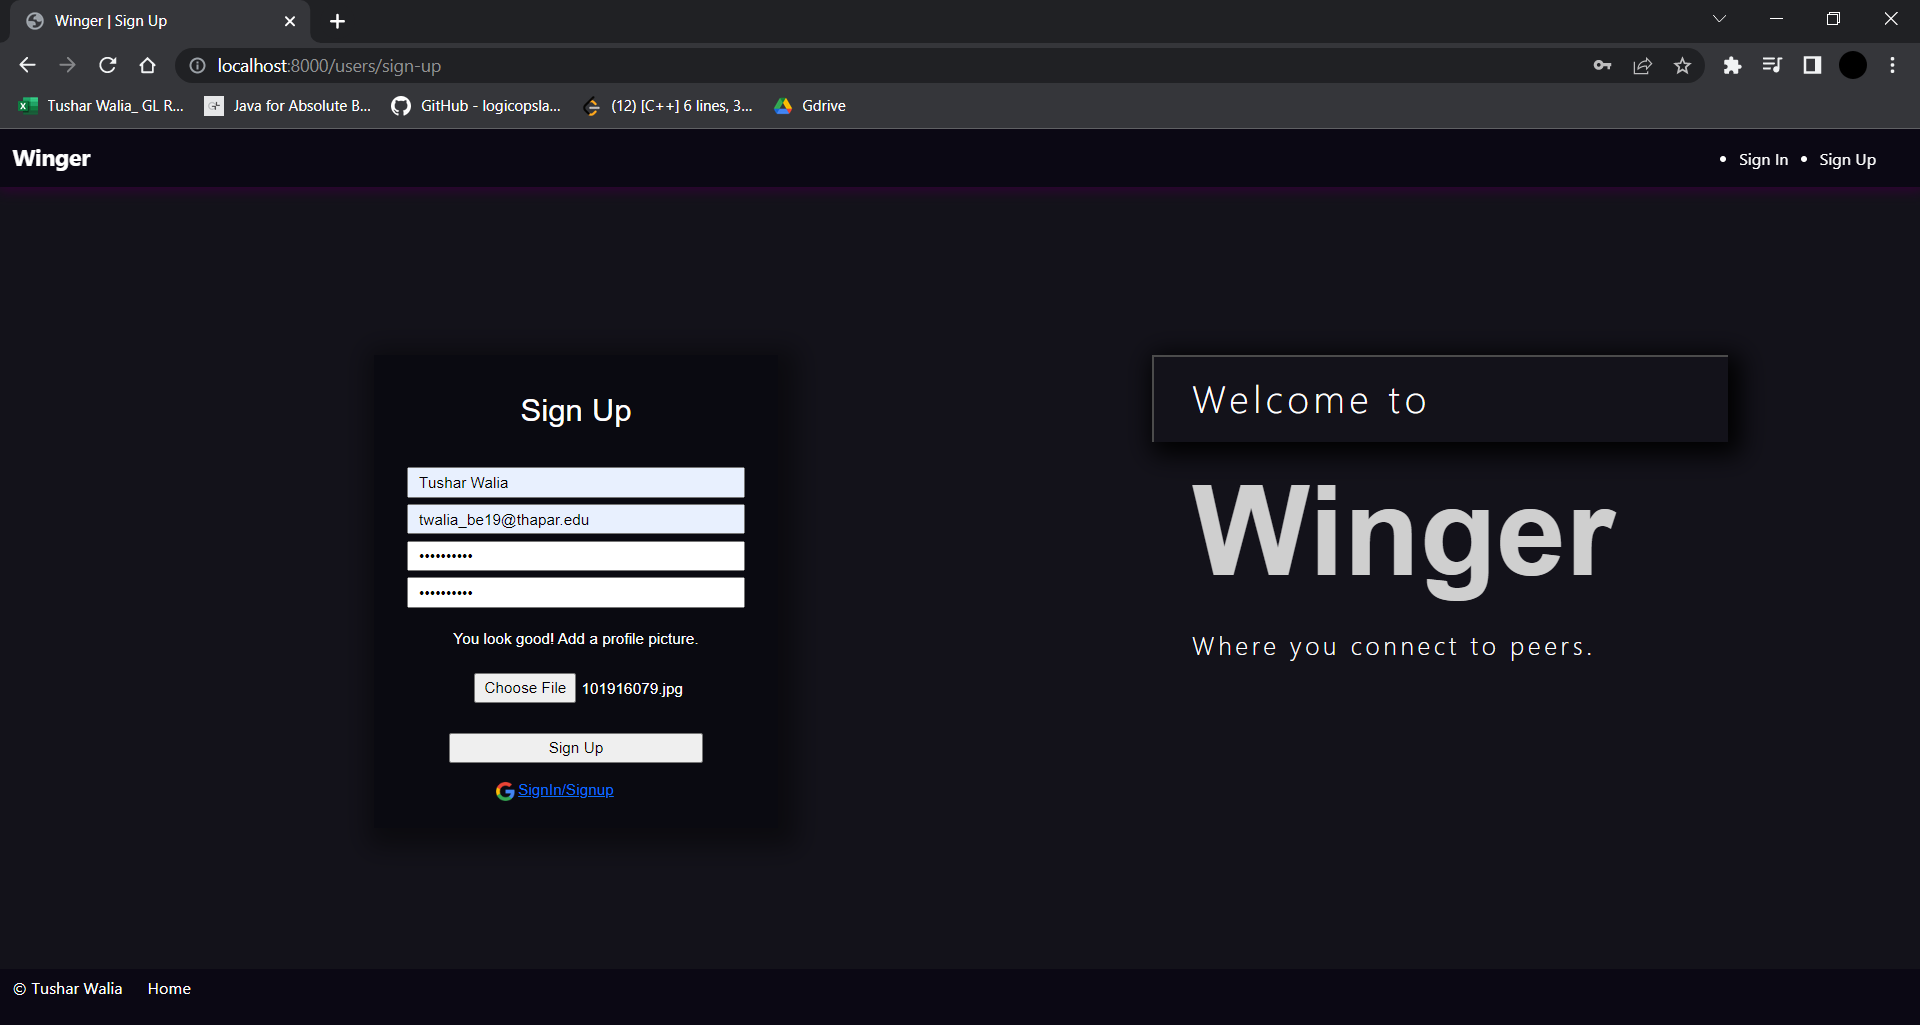Click the password manager key icon
The image size is (1920, 1025).
pos(1602,65)
